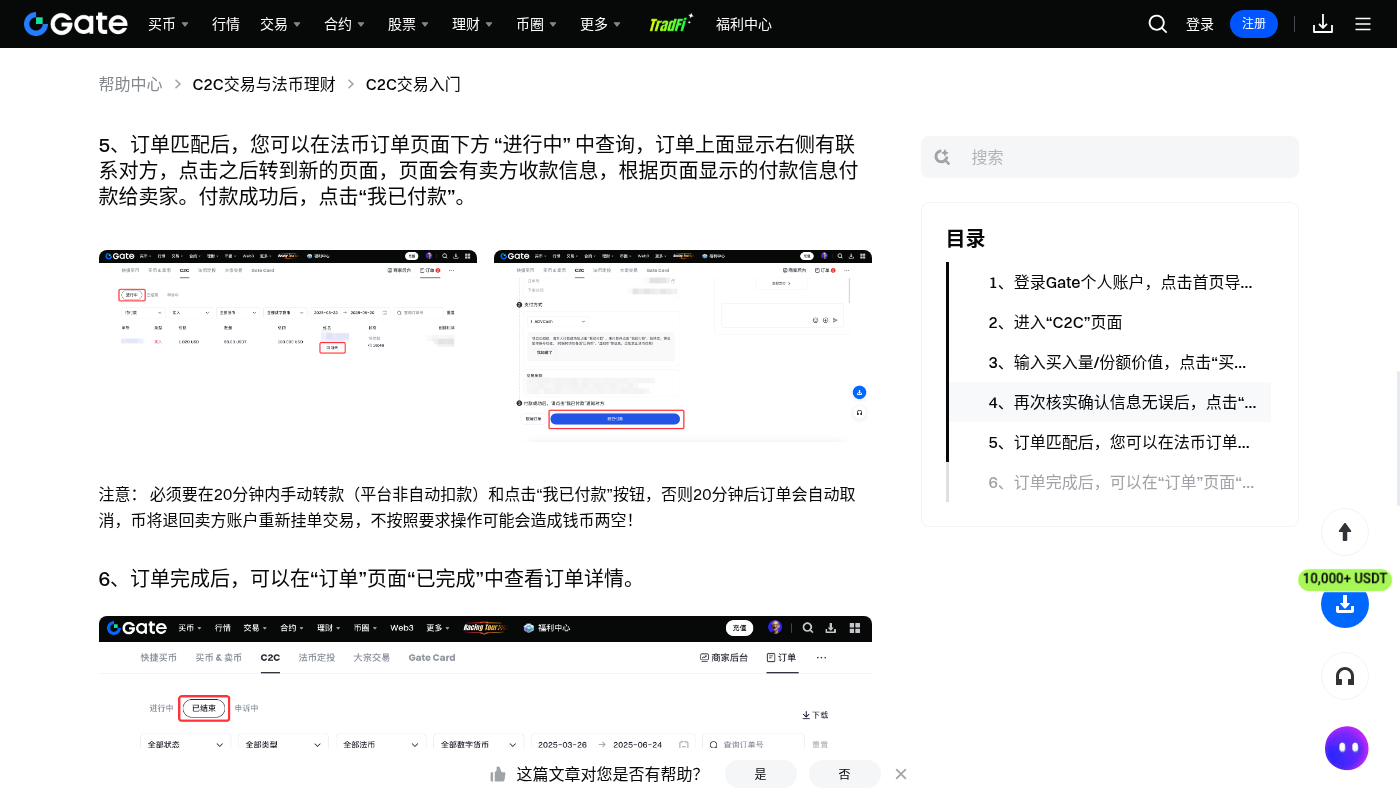Open the search magnifier in the top bar

[1158, 24]
